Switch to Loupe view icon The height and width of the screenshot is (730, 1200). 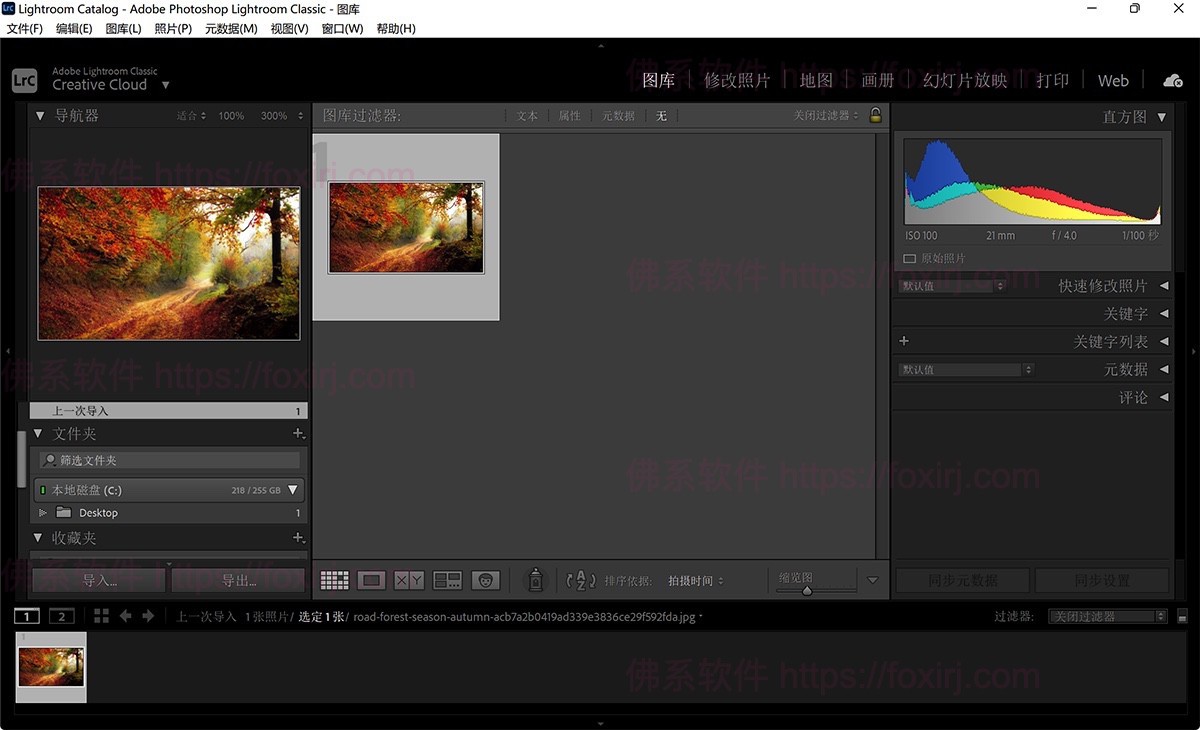(x=371, y=580)
